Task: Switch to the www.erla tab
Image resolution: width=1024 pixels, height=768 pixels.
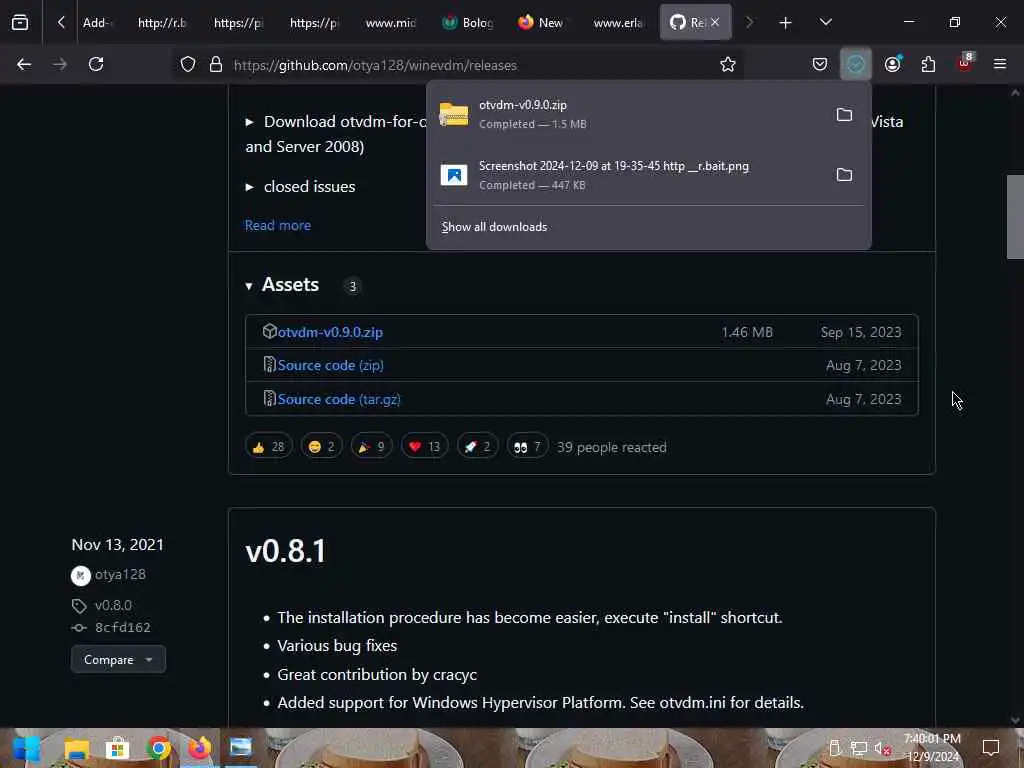Action: pos(618,22)
